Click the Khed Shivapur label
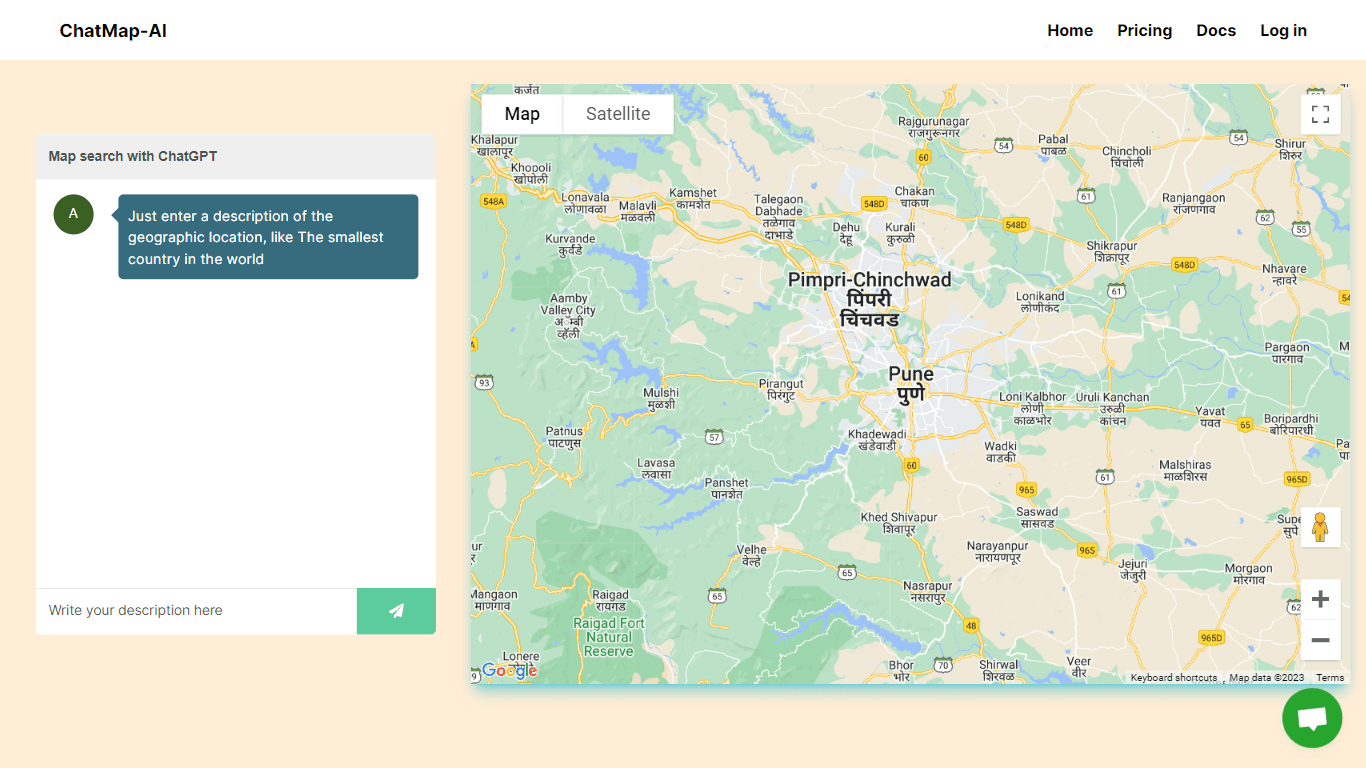Screen dimensions: 1366x768 pyautogui.click(x=899, y=523)
